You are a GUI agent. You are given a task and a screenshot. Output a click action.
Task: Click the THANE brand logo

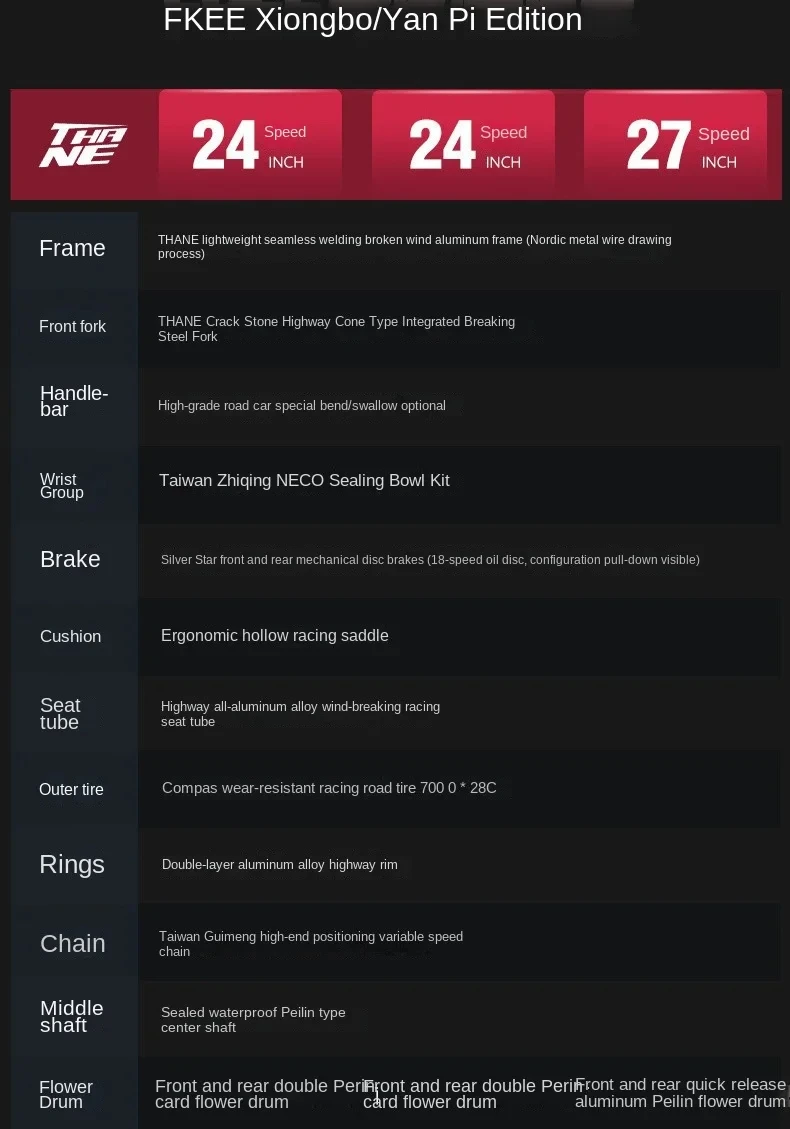[83, 146]
